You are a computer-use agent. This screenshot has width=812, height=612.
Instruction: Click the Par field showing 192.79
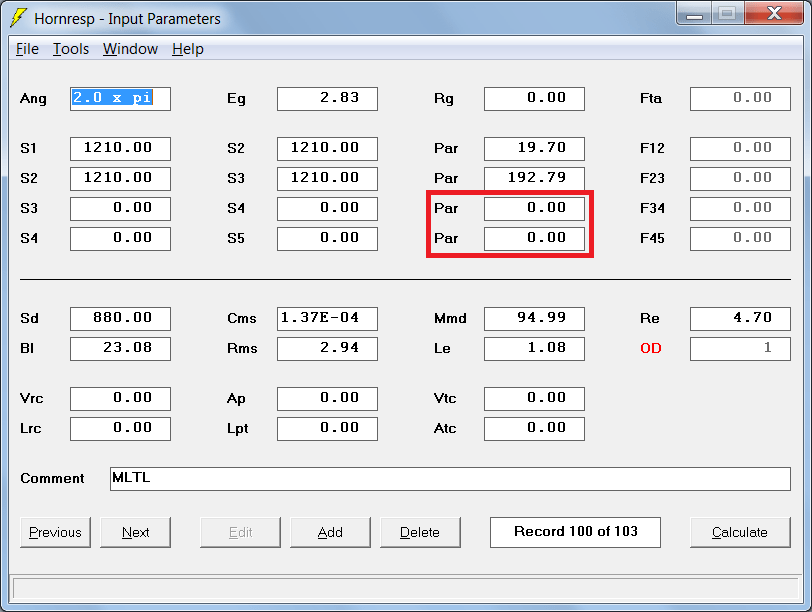point(534,179)
